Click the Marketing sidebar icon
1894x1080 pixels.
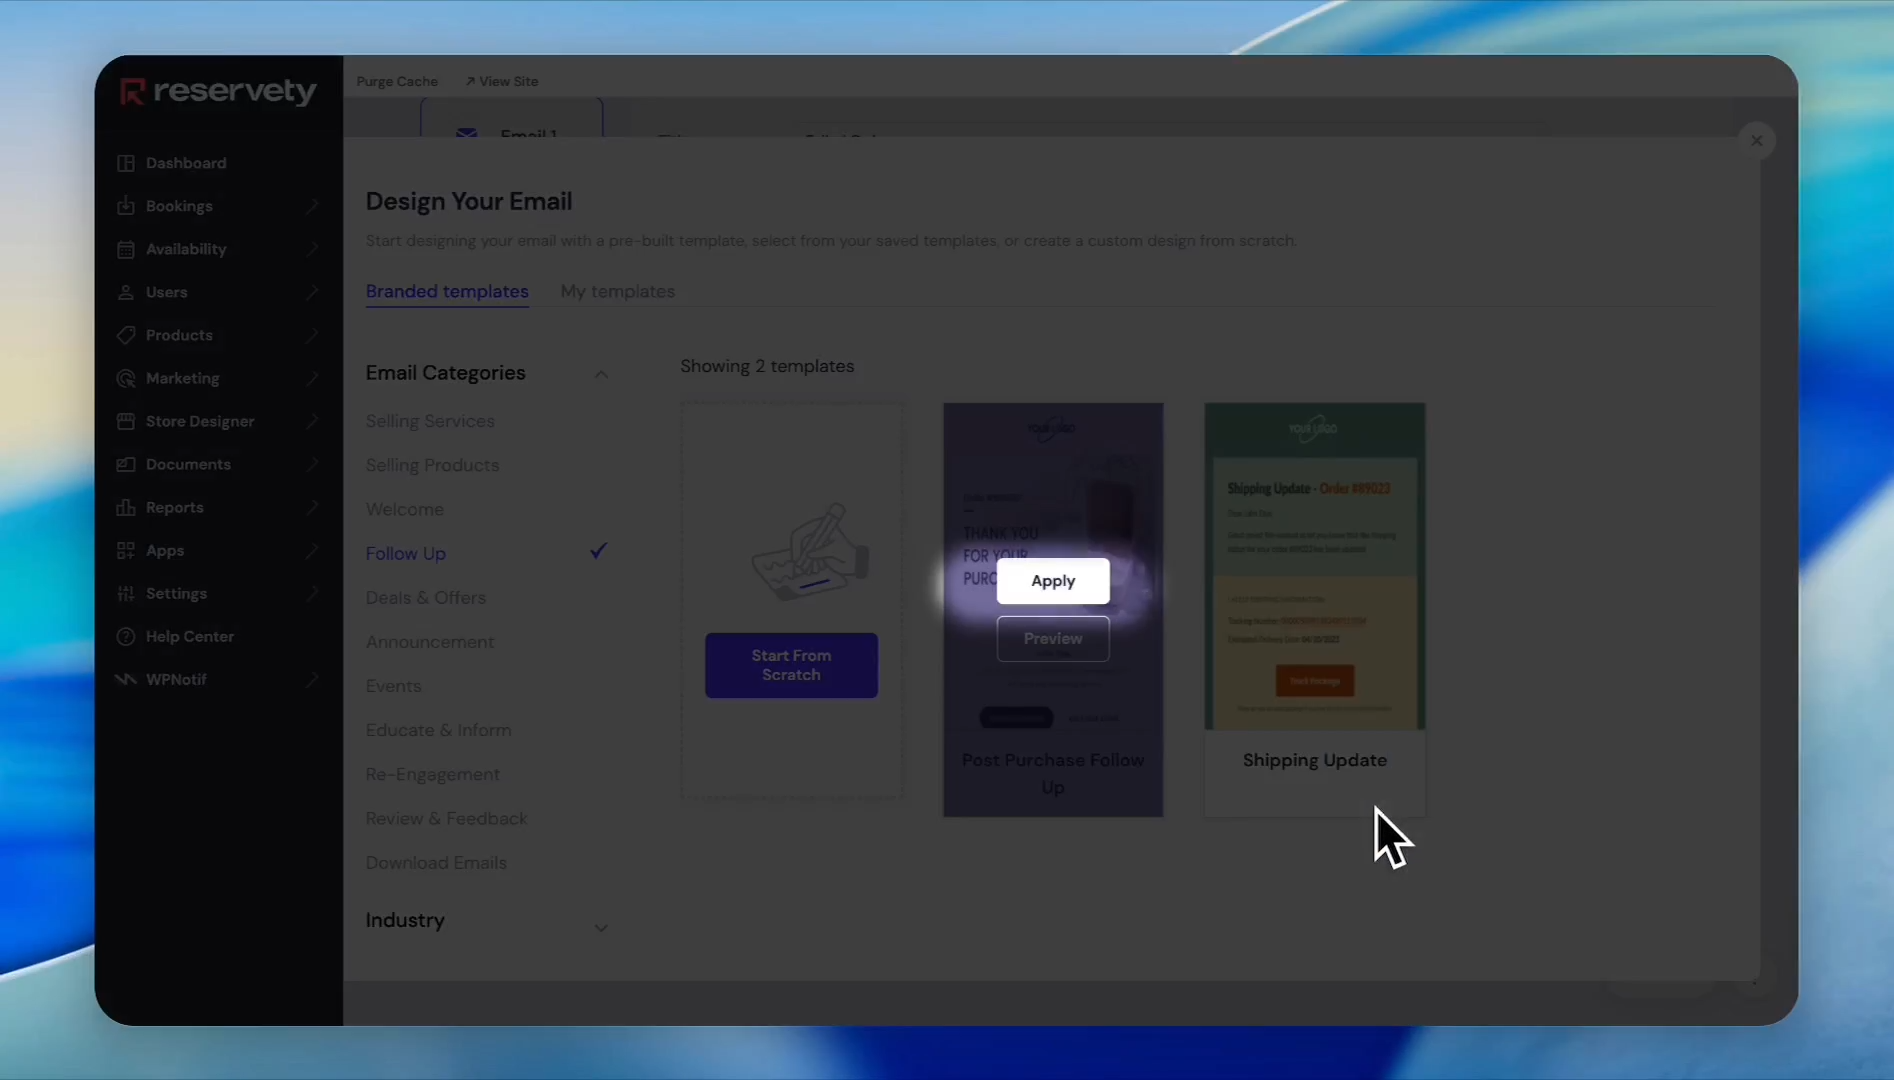pyautogui.click(x=126, y=378)
